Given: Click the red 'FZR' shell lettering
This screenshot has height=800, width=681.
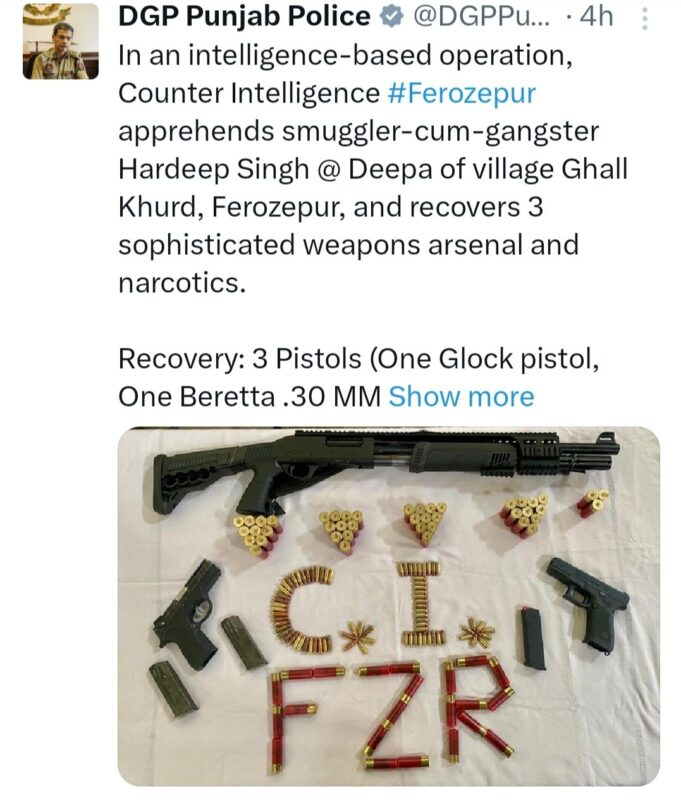Looking at the screenshot, I should click(392, 714).
